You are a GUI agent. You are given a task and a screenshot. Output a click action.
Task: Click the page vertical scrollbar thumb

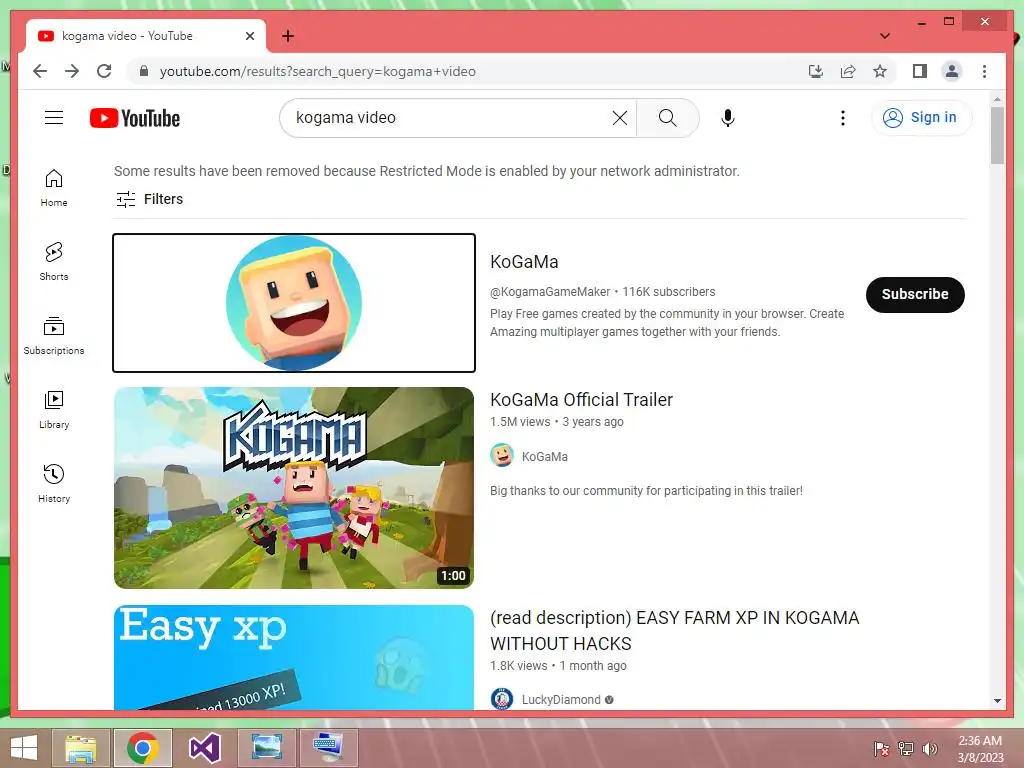point(997,135)
